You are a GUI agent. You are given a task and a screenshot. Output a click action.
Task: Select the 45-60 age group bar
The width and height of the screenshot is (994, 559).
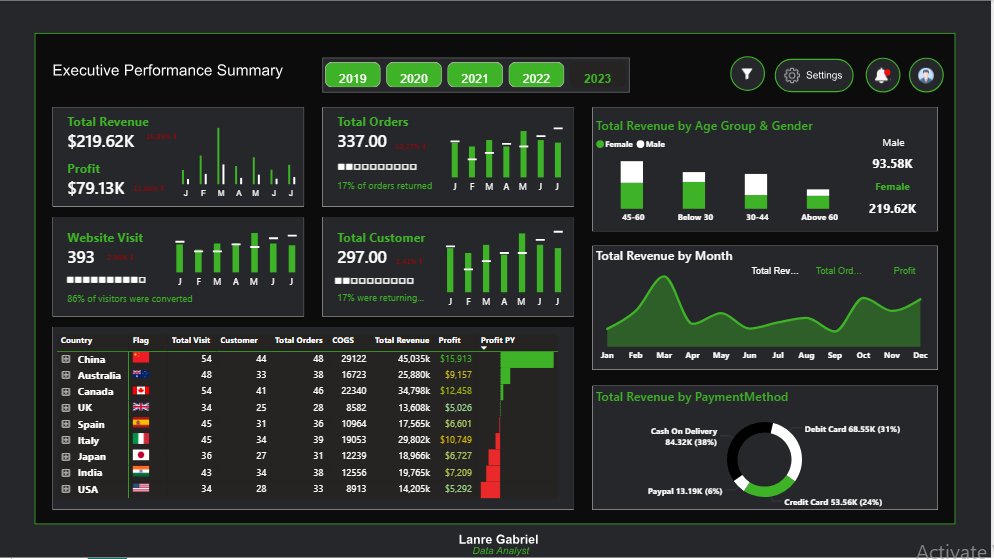coord(631,185)
